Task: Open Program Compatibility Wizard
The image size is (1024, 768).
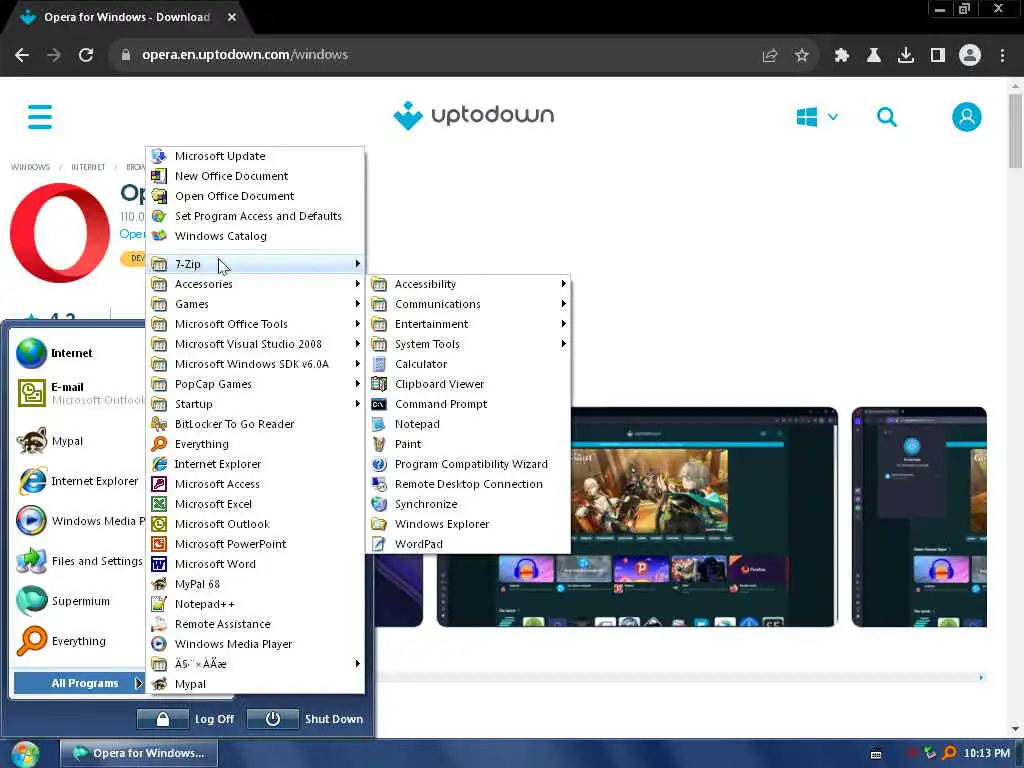Action: [x=469, y=464]
